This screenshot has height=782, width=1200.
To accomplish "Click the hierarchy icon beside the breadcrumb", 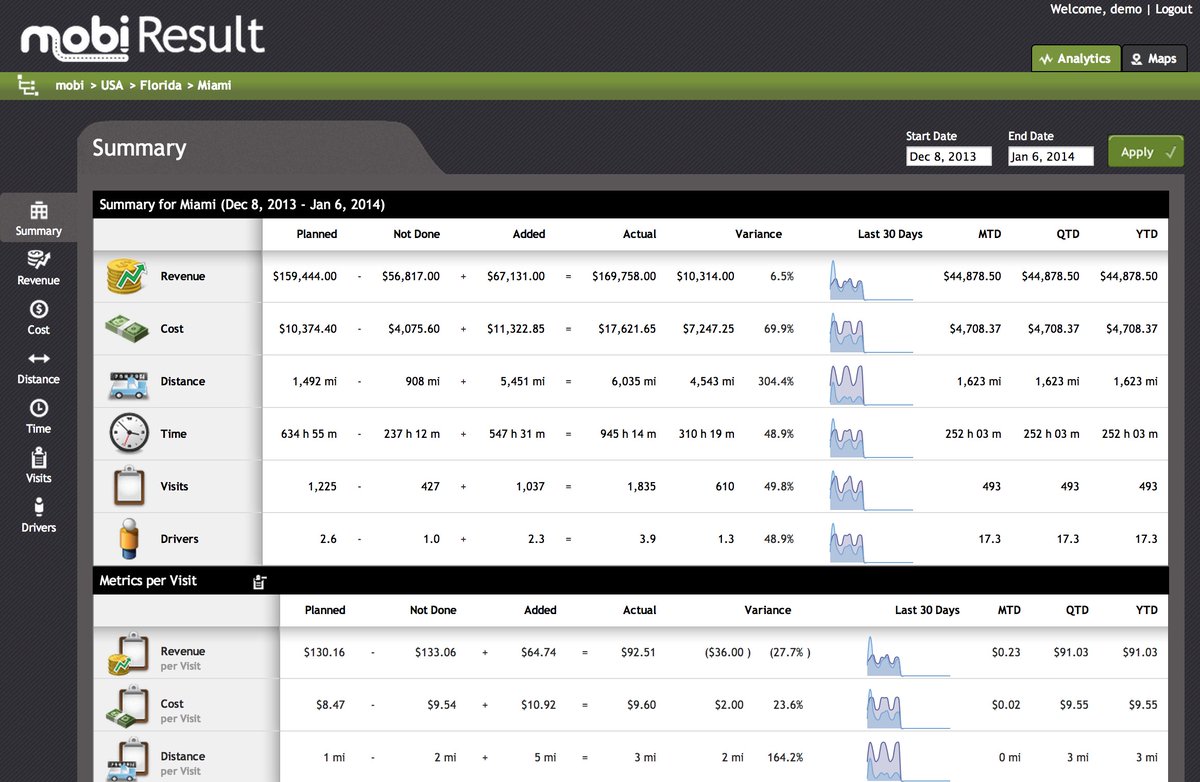I will 26,86.
